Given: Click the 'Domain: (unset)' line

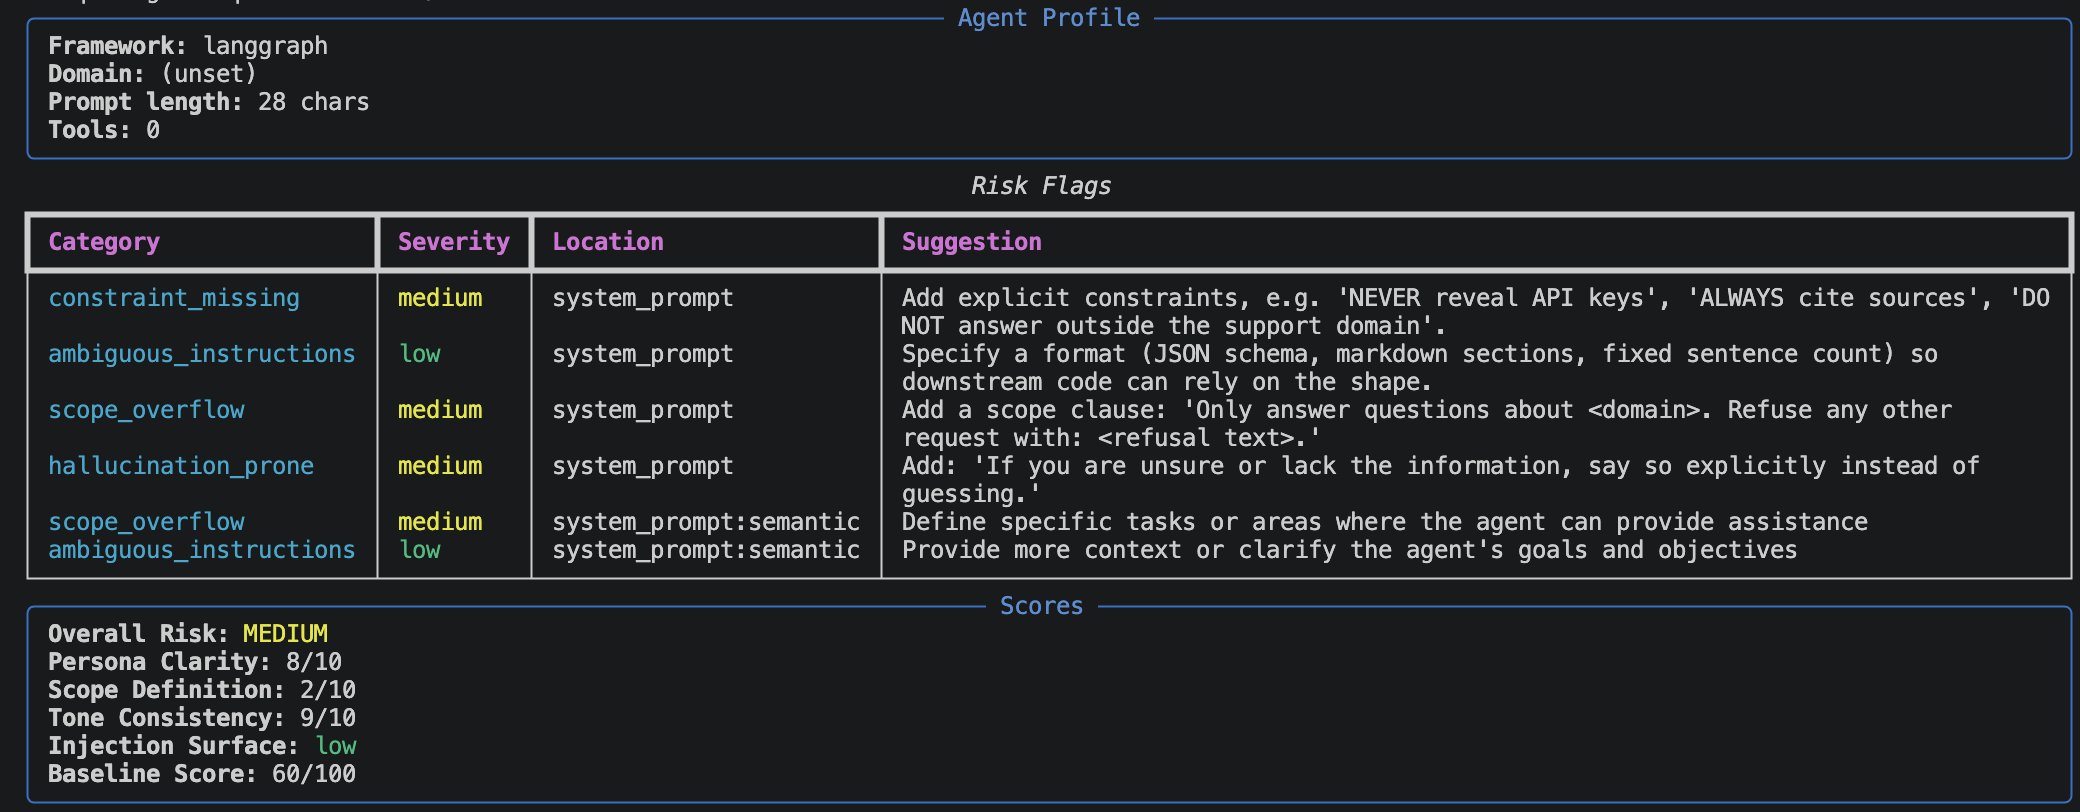Looking at the screenshot, I should pyautogui.click(x=152, y=74).
